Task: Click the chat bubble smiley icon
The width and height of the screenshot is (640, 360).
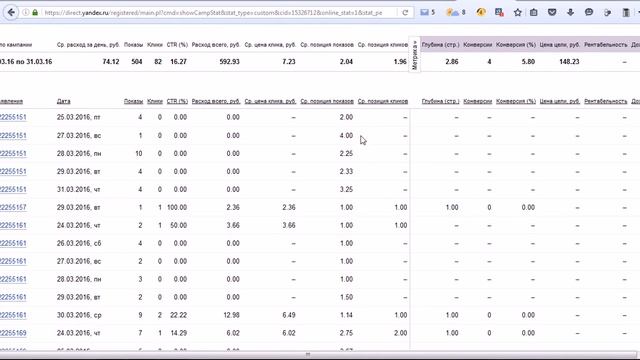Action: click(589, 12)
